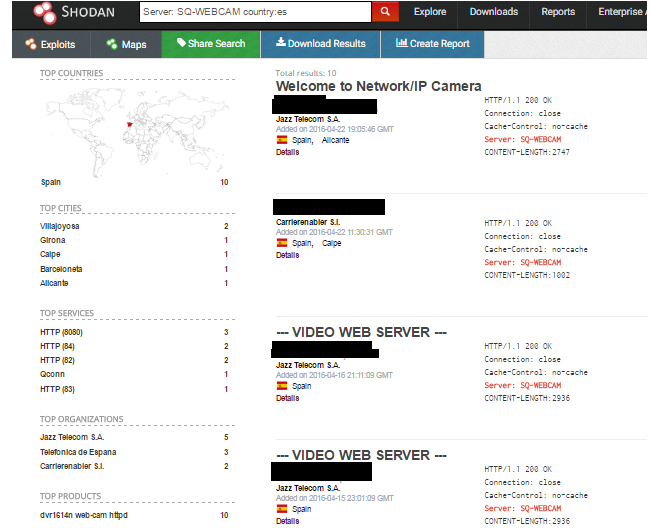Click the Download Results arrow icon
The image size is (651, 528).
(x=281, y=42)
